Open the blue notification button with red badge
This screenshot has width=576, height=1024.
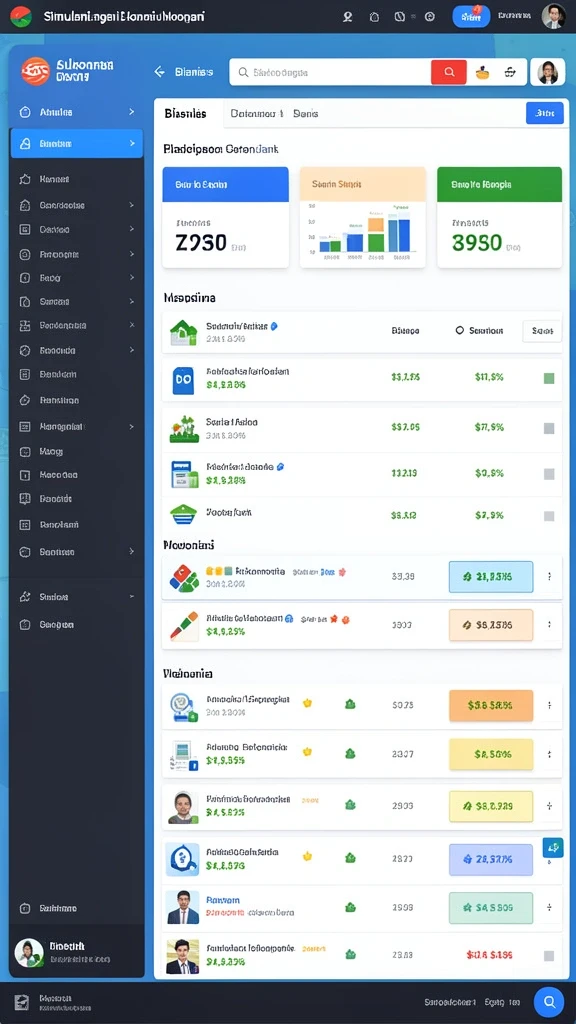(x=471, y=16)
